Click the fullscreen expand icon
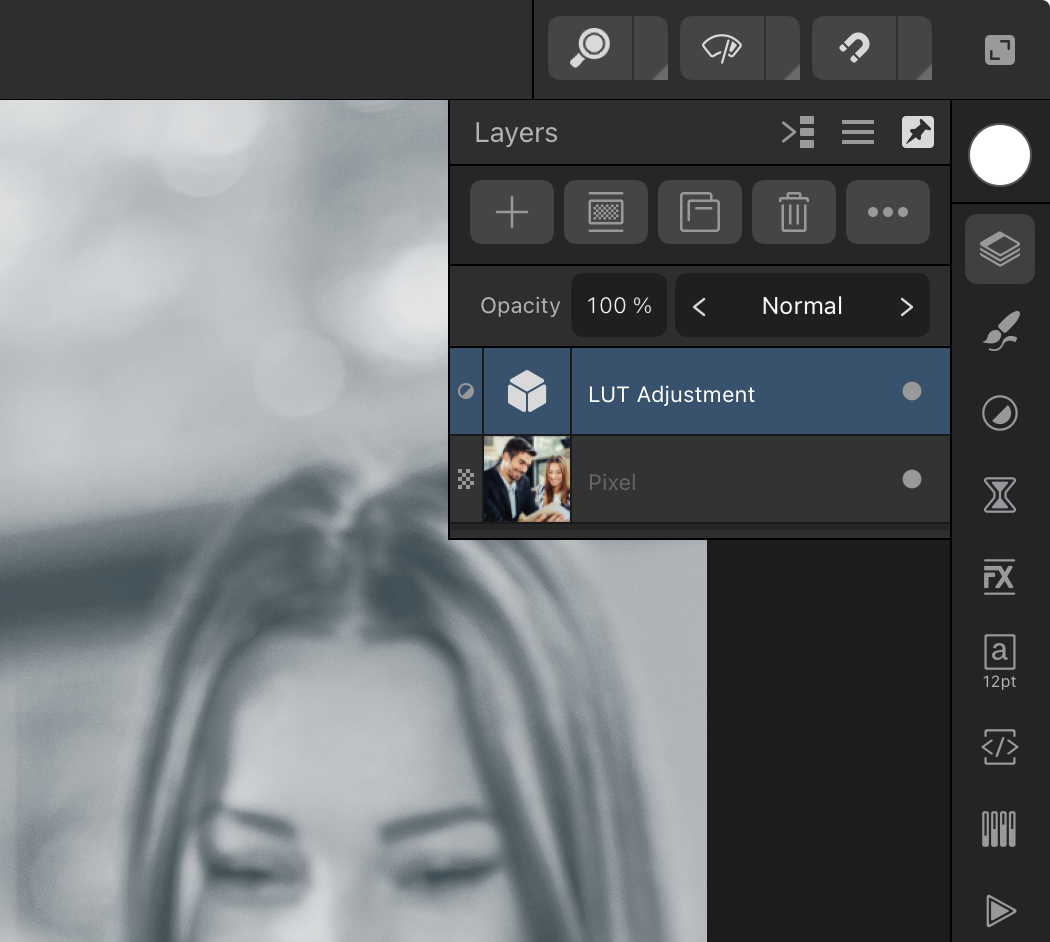The image size is (1050, 942). tap(1000, 50)
